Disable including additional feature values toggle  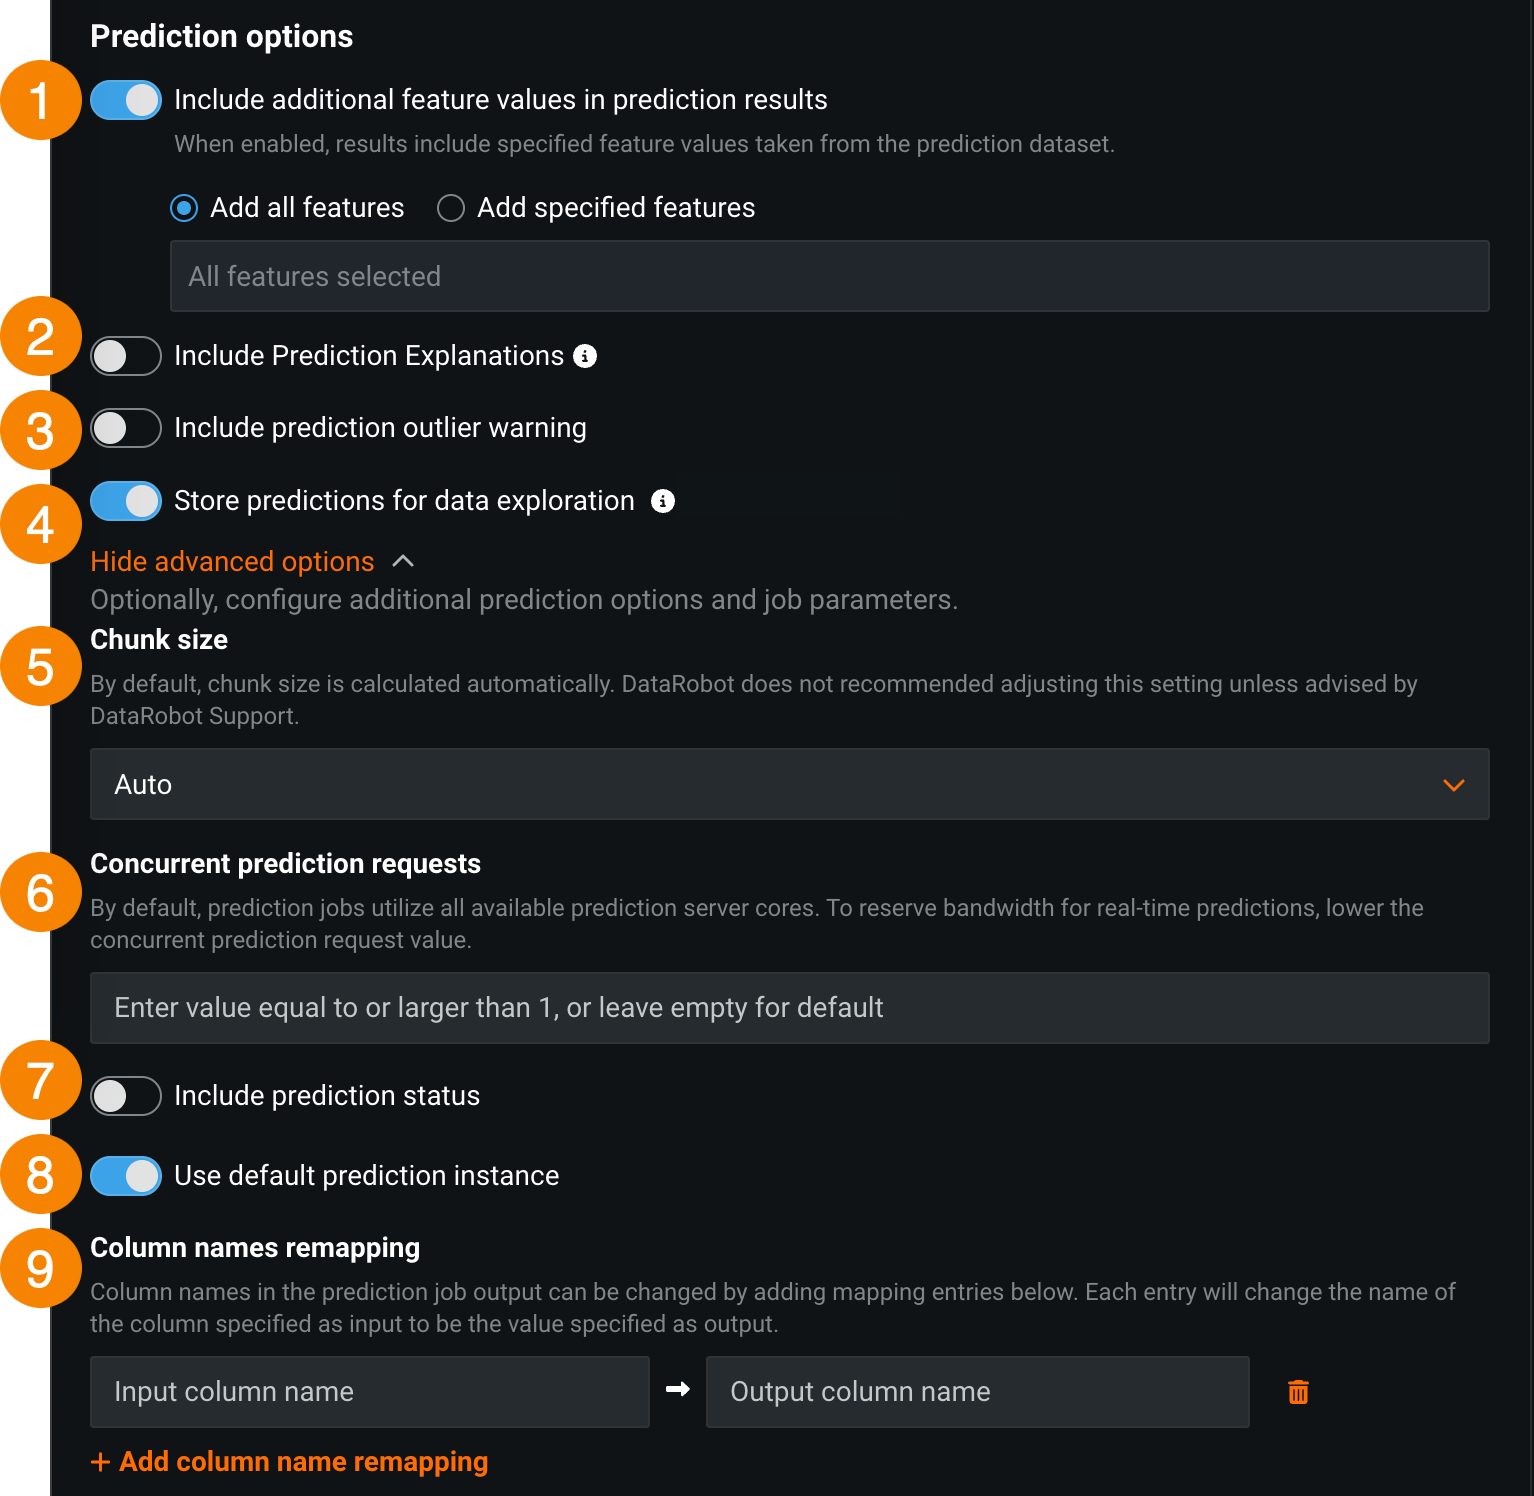126,100
